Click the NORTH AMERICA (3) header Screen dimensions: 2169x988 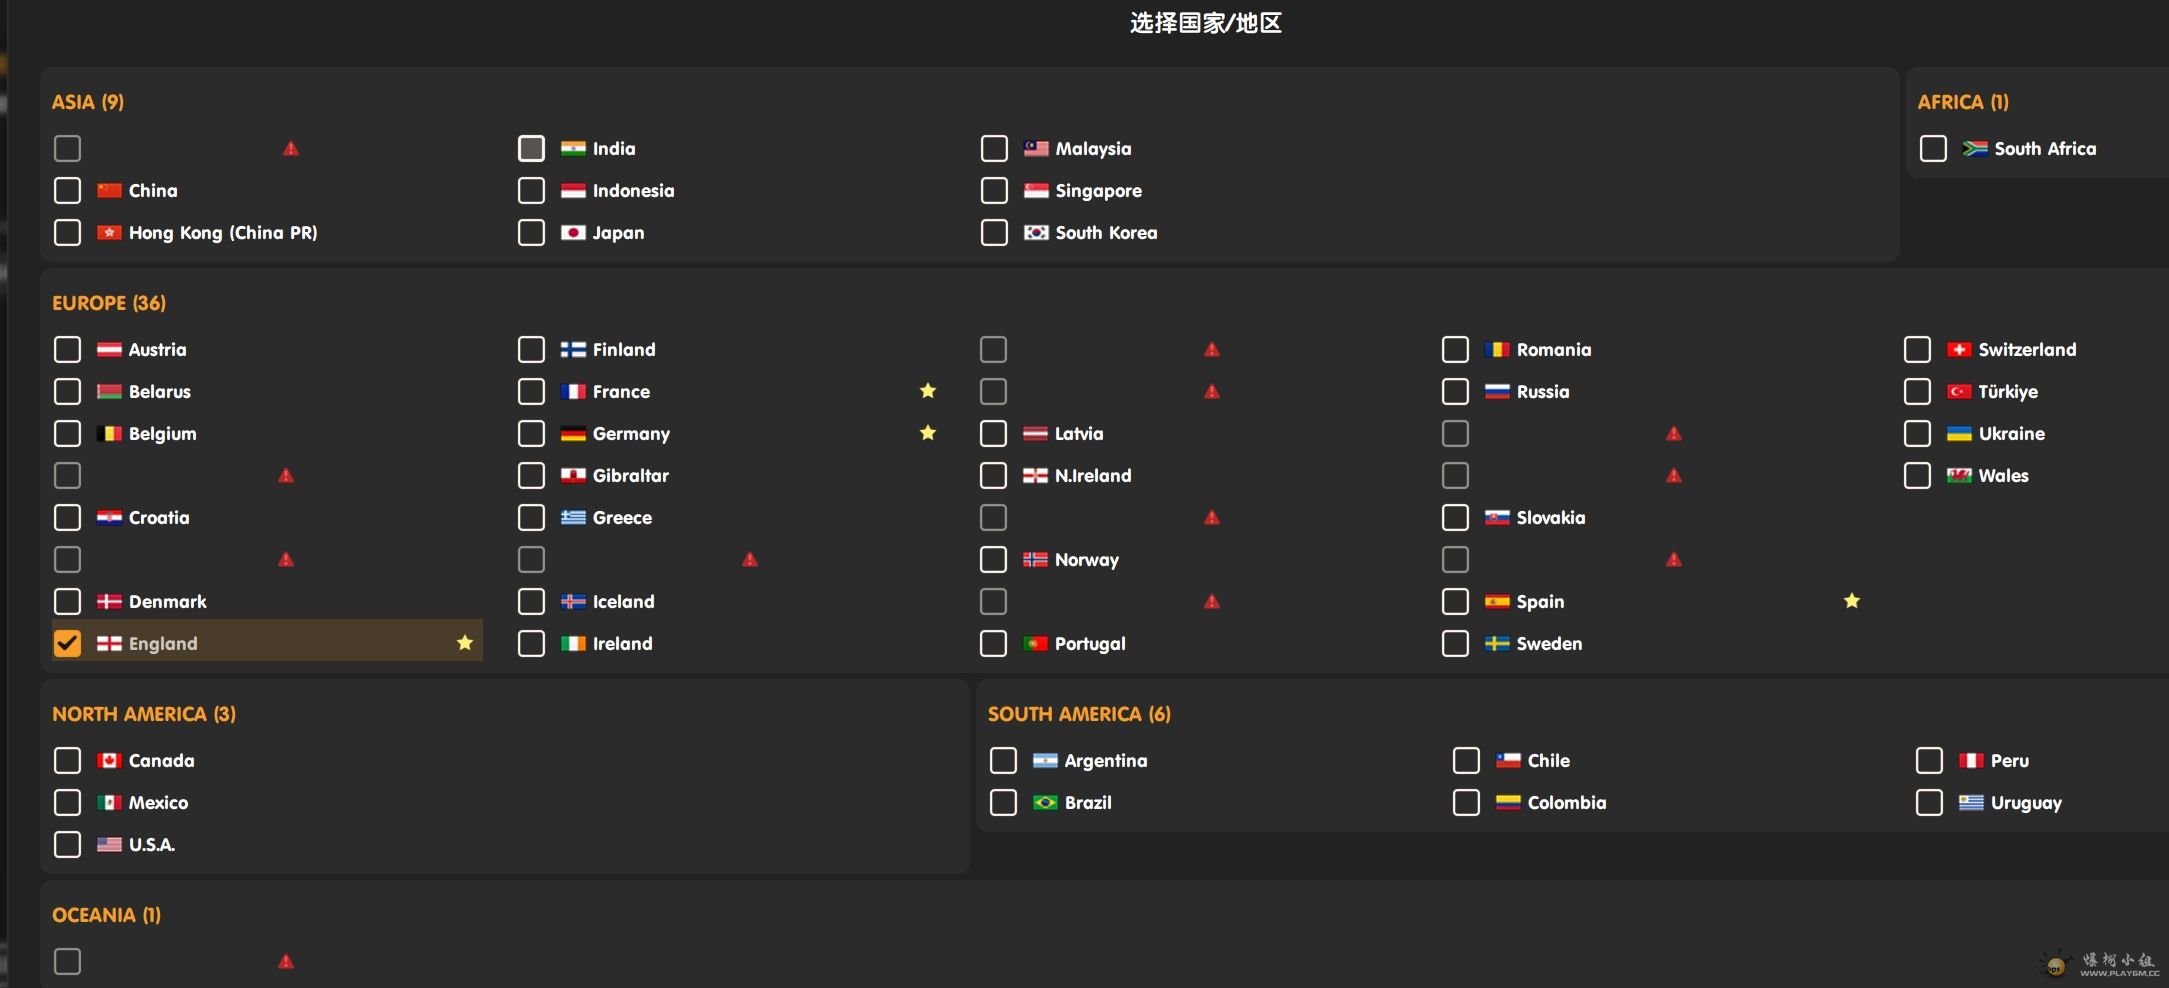pyautogui.click(x=144, y=714)
